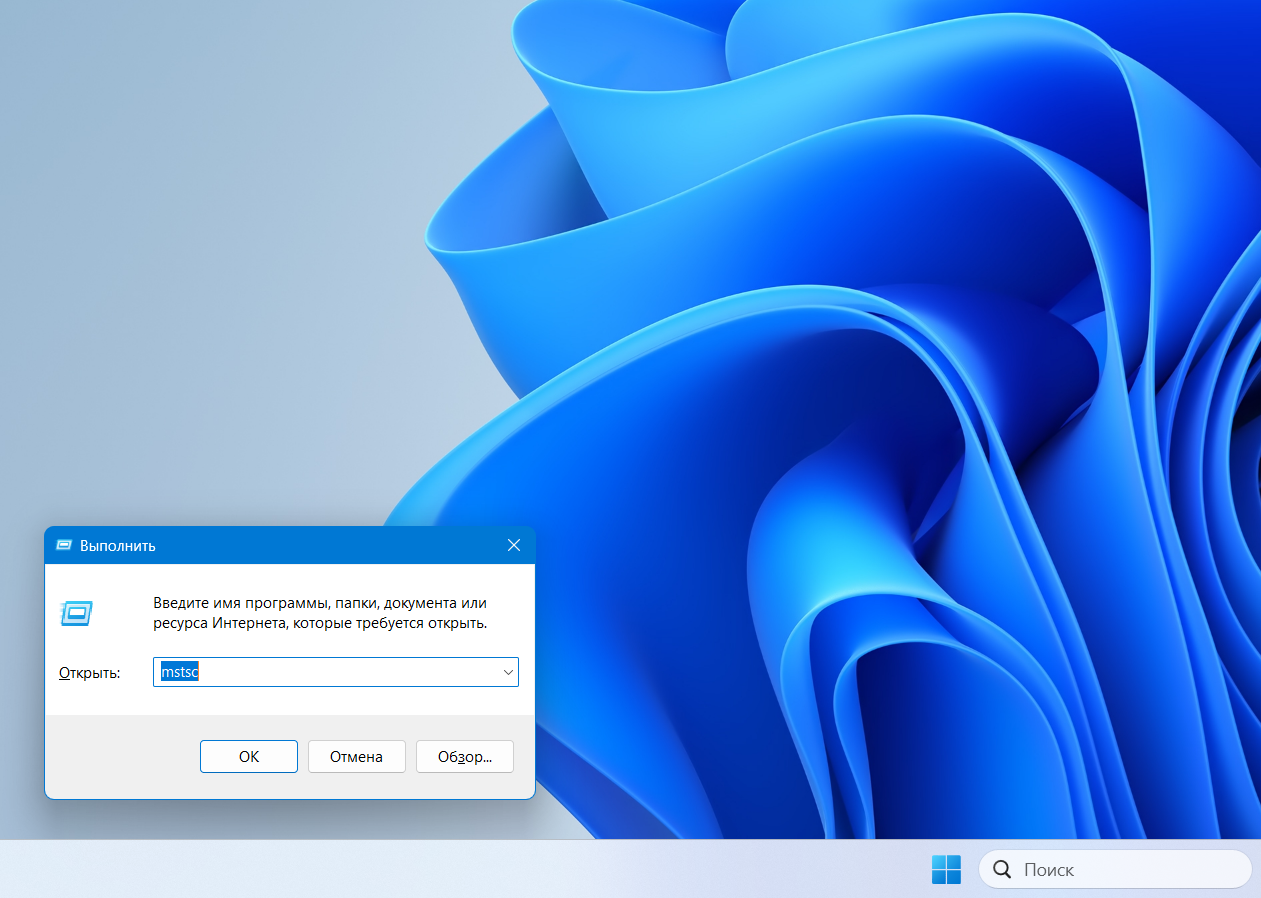Screen dimensions: 1261x898
Task: Close the Выполнить dialog
Action: pyautogui.click(x=513, y=545)
